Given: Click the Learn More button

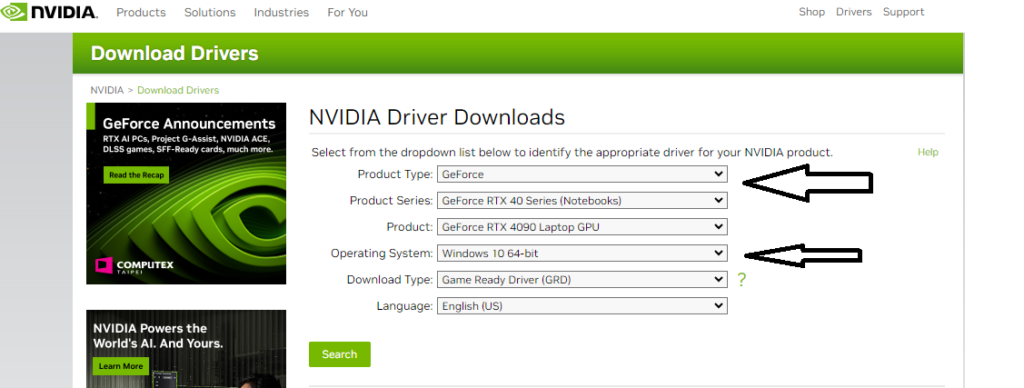Looking at the screenshot, I should point(121,366).
